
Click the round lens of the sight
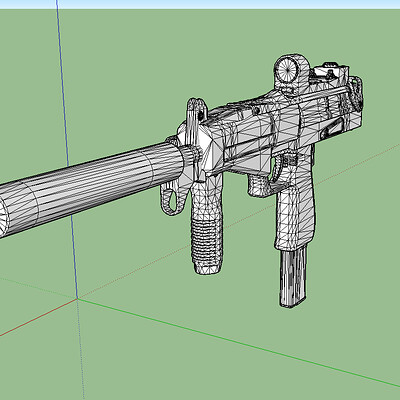point(287,69)
